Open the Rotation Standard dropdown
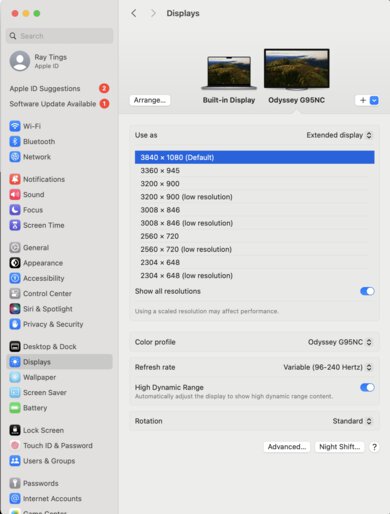This screenshot has width=390, height=514. [352, 421]
